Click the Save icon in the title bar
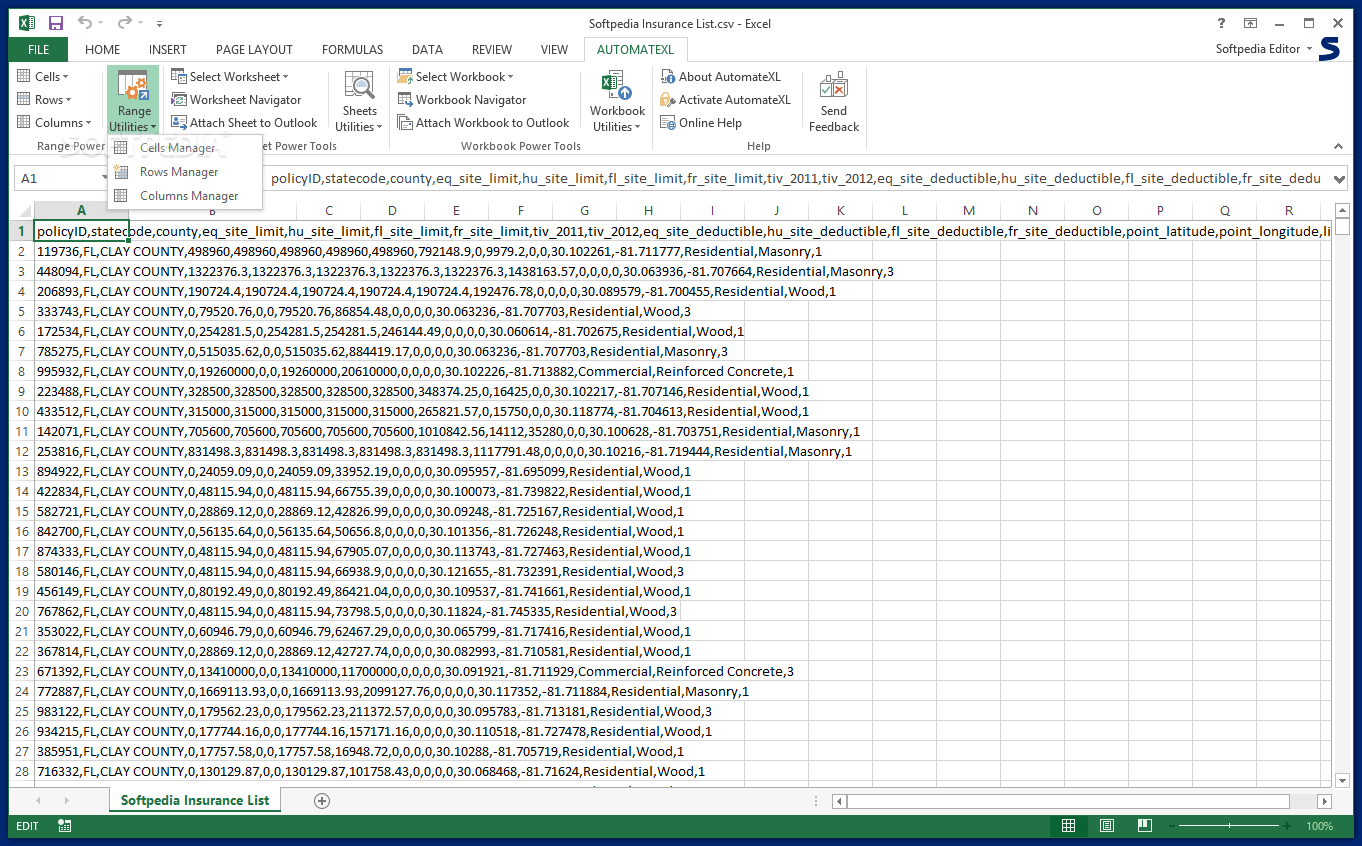Viewport: 1362px width, 846px height. [x=56, y=23]
